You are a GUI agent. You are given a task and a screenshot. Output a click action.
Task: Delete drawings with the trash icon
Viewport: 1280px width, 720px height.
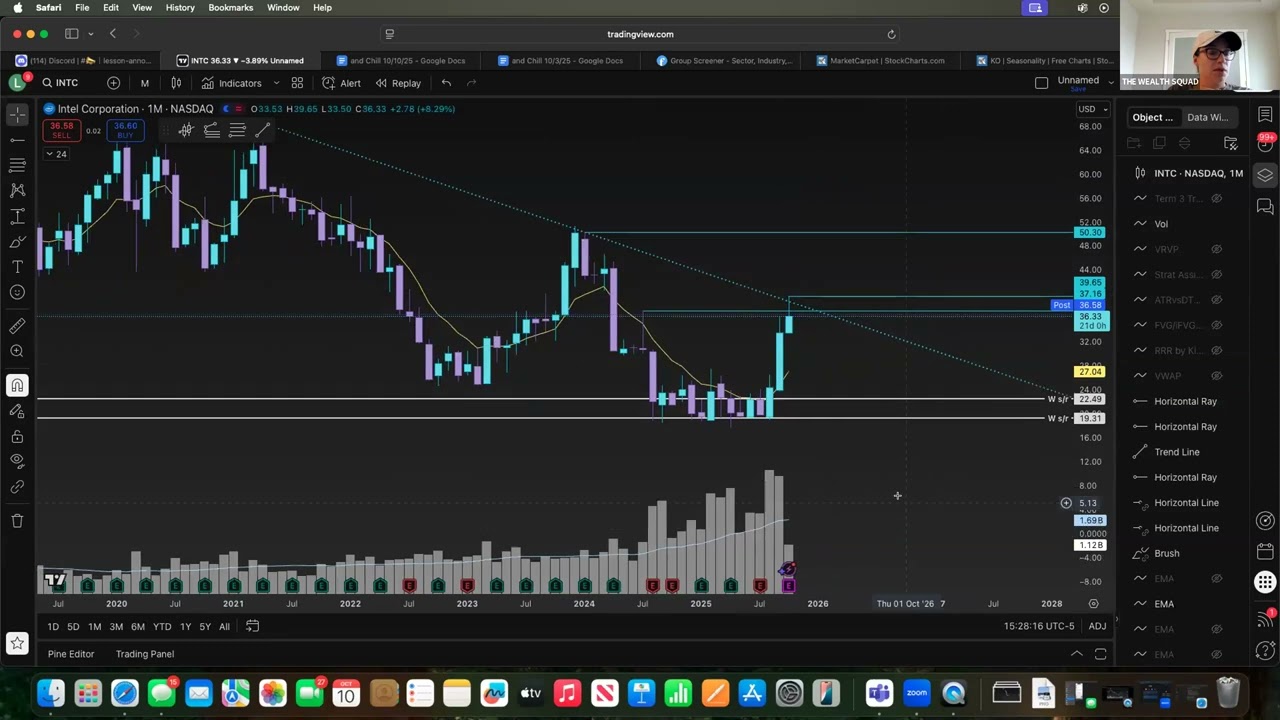[x=17, y=520]
